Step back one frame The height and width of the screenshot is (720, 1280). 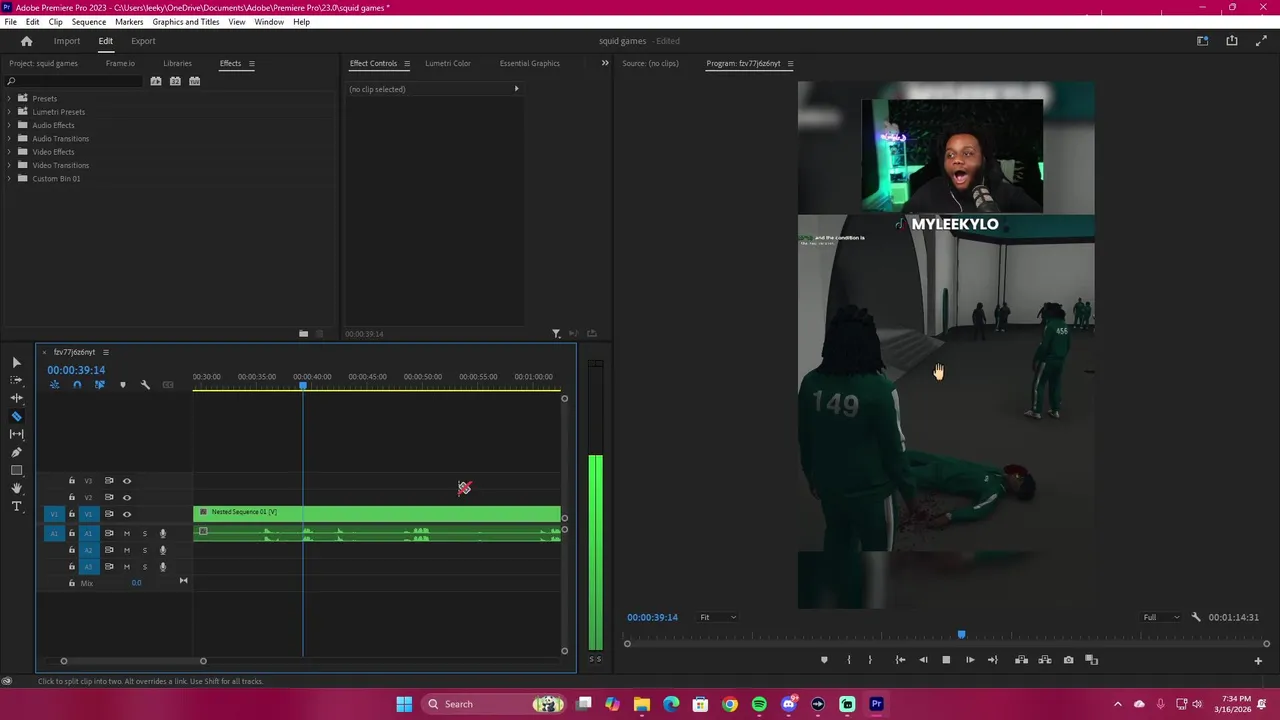click(x=923, y=660)
